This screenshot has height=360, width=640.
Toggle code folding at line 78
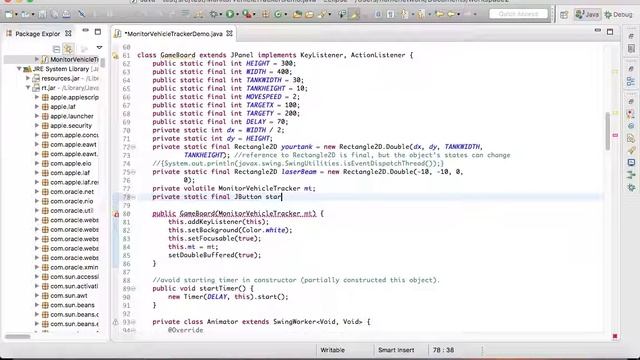point(133,197)
